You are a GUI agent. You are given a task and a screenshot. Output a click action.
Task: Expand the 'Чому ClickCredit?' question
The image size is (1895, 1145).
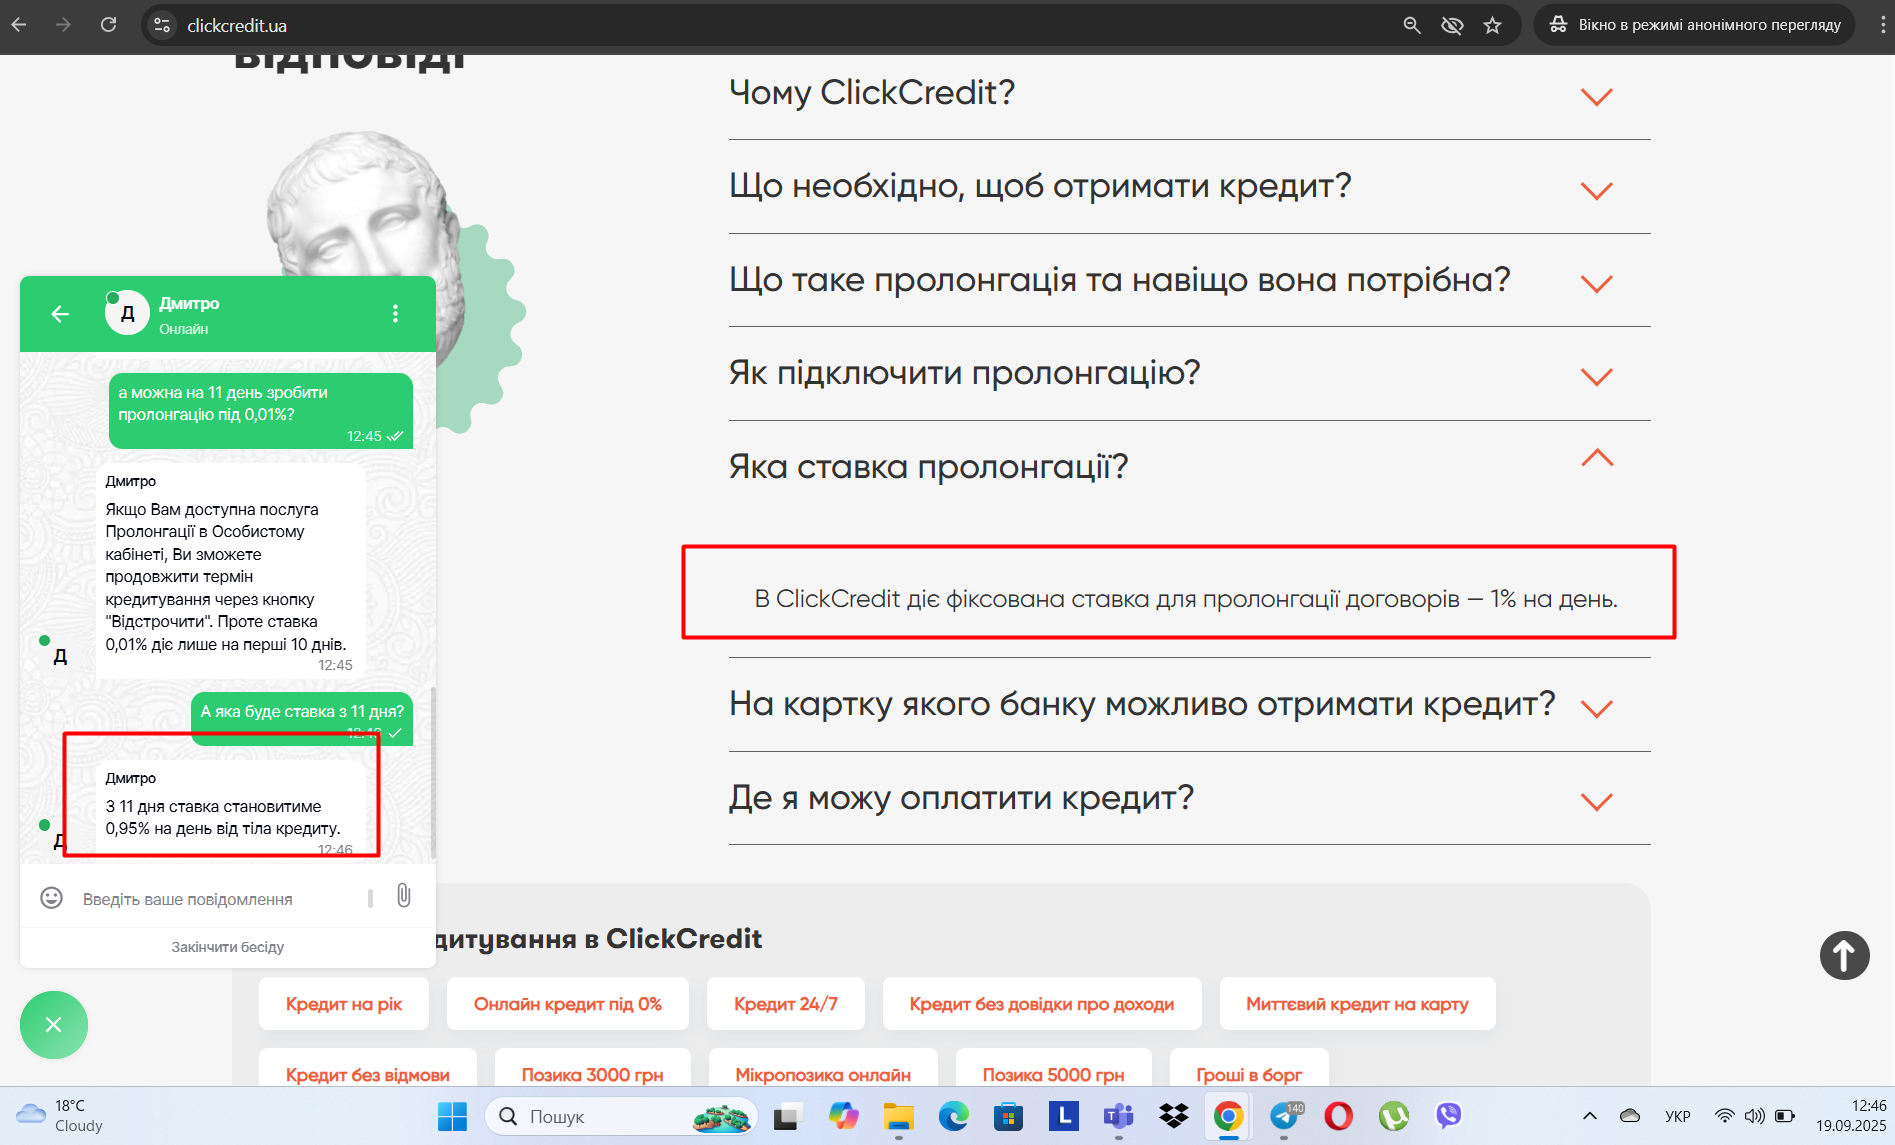pos(1189,93)
